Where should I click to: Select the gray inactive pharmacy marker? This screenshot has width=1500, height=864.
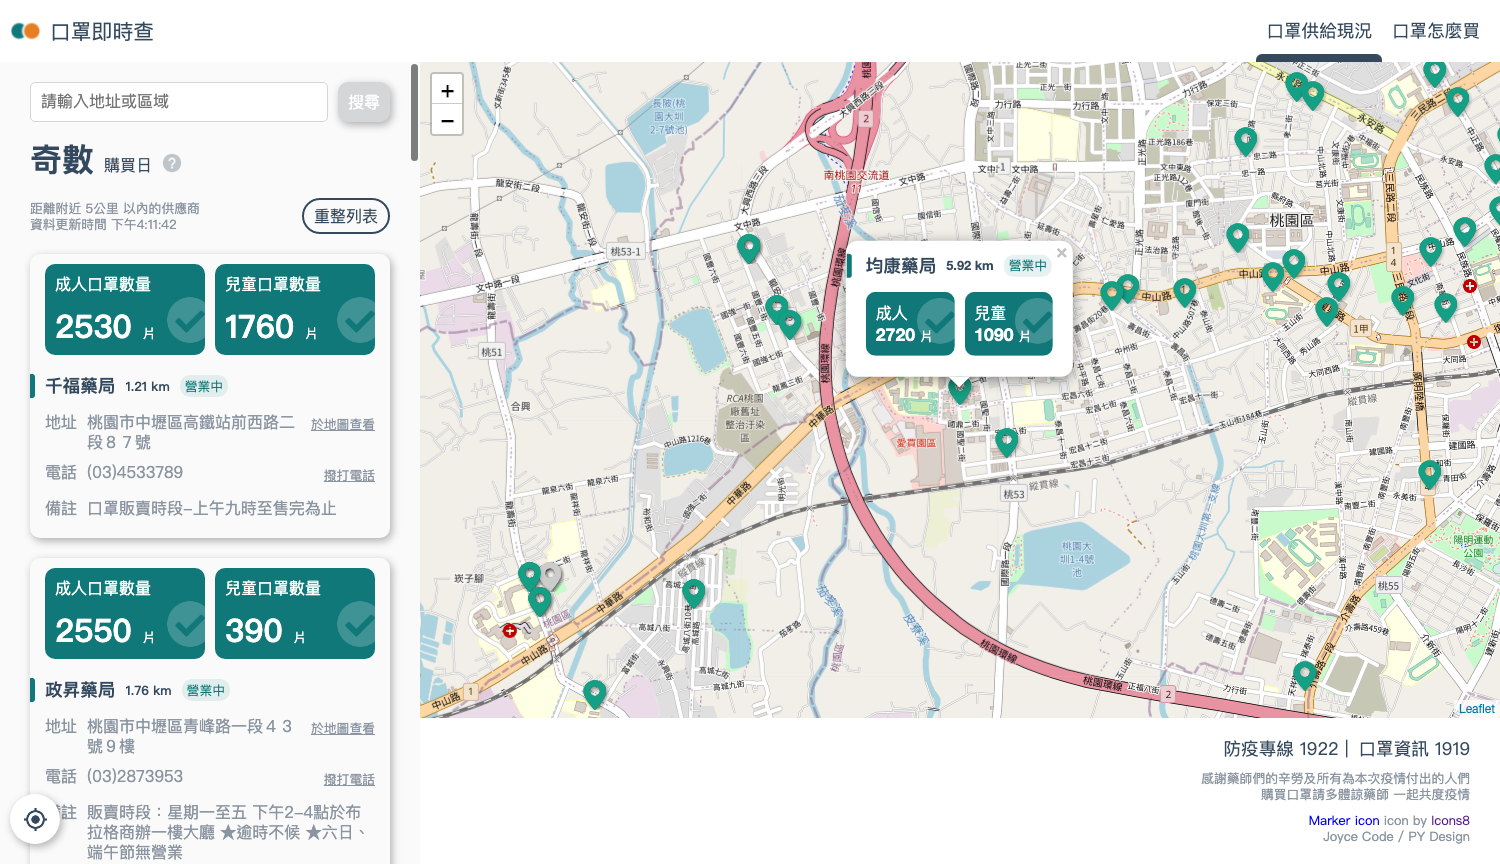pos(550,576)
